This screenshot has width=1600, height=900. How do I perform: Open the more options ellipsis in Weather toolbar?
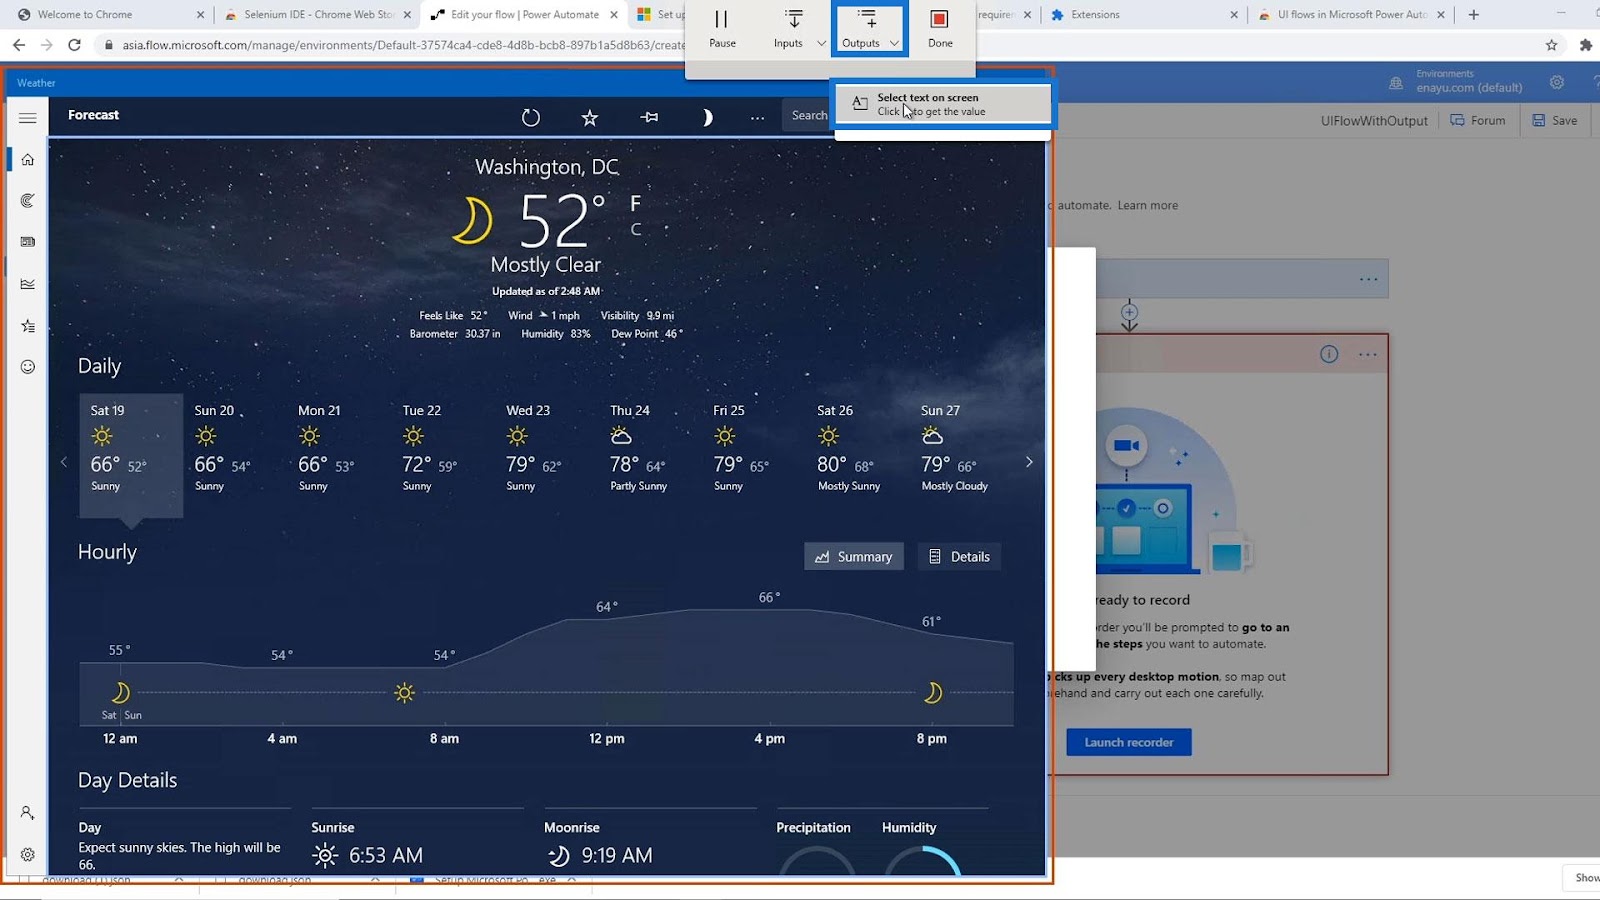pos(758,118)
